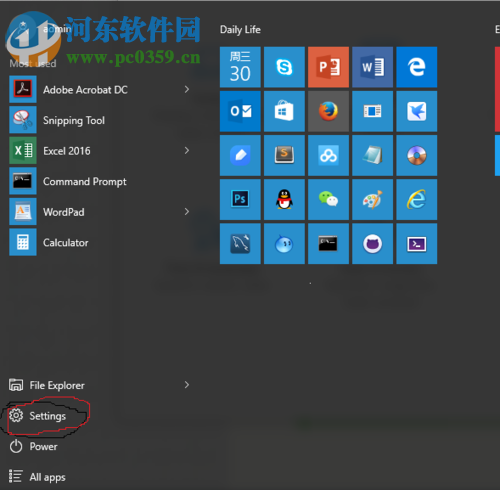
Task: Open the Command Prompt tile in Daily Life
Action: point(328,244)
